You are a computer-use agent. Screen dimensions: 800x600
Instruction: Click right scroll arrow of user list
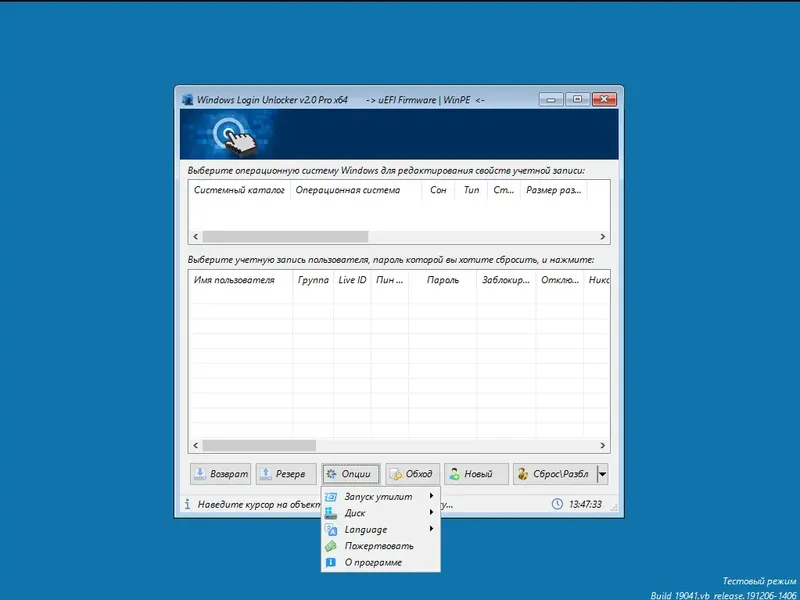603,445
